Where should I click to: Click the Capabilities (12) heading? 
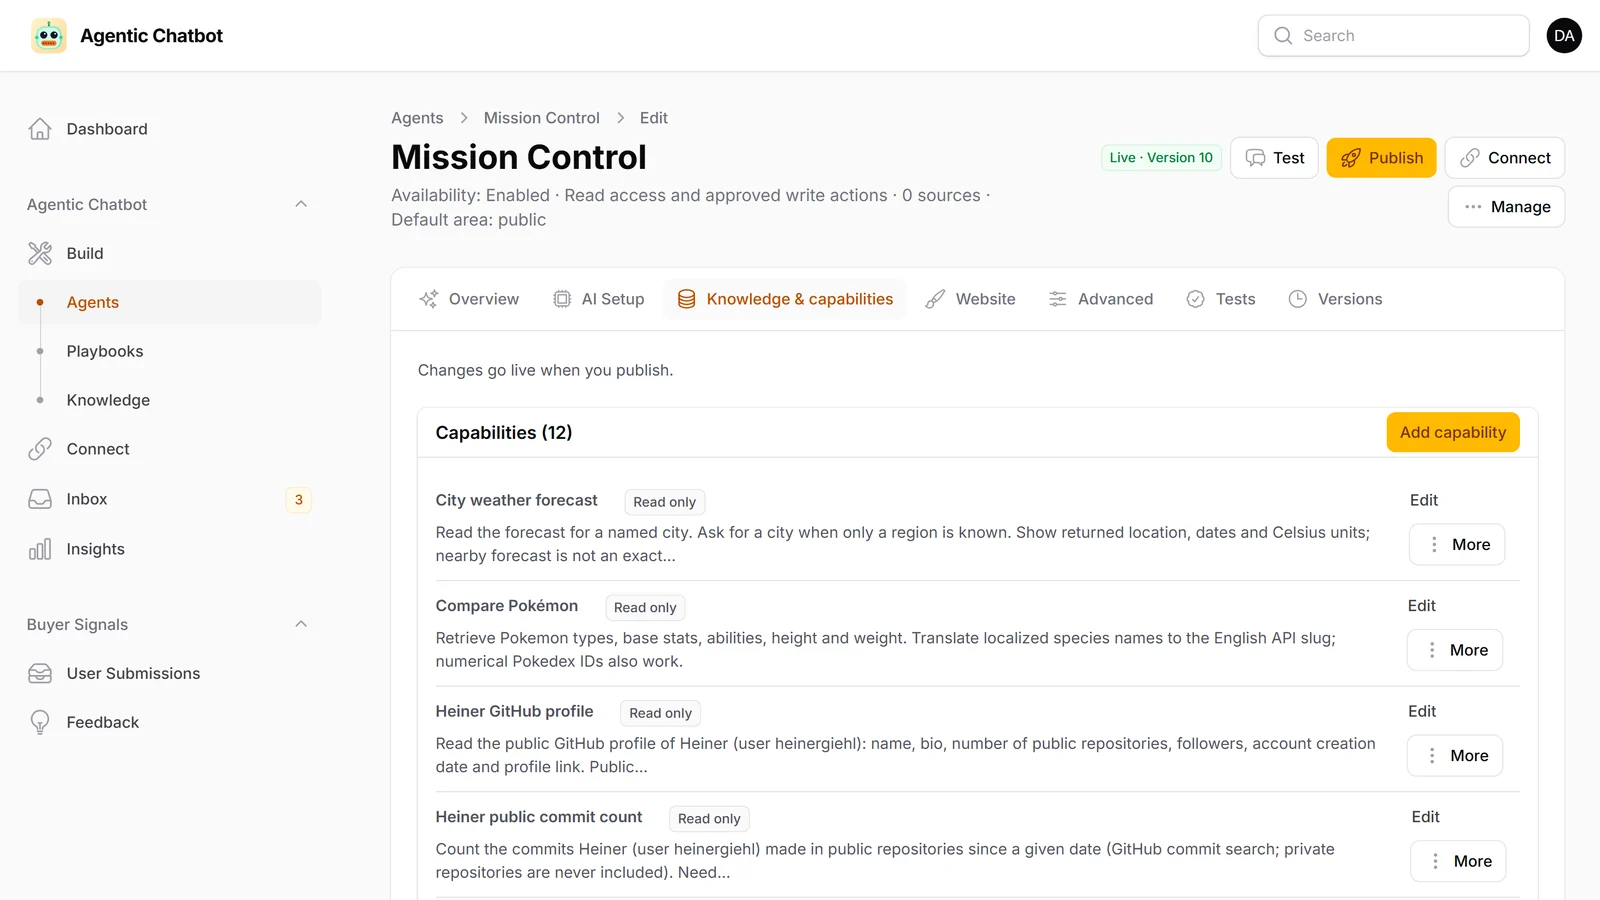pyautogui.click(x=504, y=433)
